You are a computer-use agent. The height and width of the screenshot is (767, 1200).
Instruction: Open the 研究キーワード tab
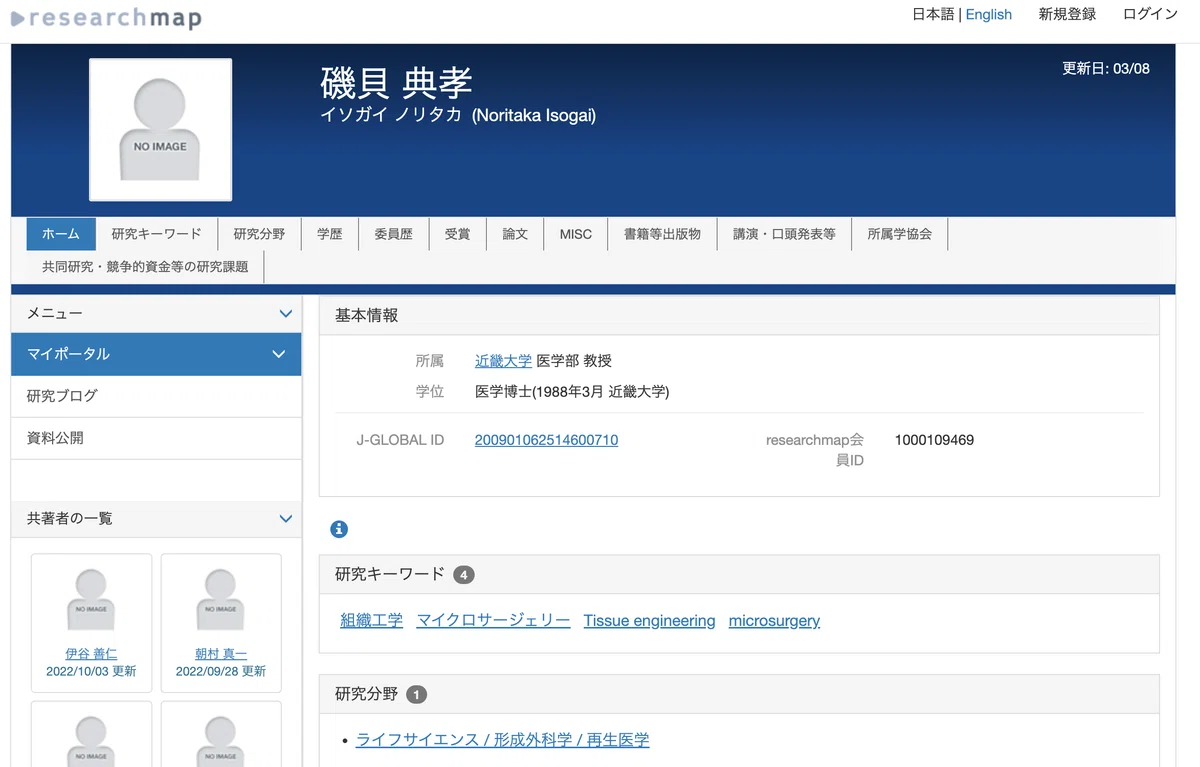coord(157,234)
